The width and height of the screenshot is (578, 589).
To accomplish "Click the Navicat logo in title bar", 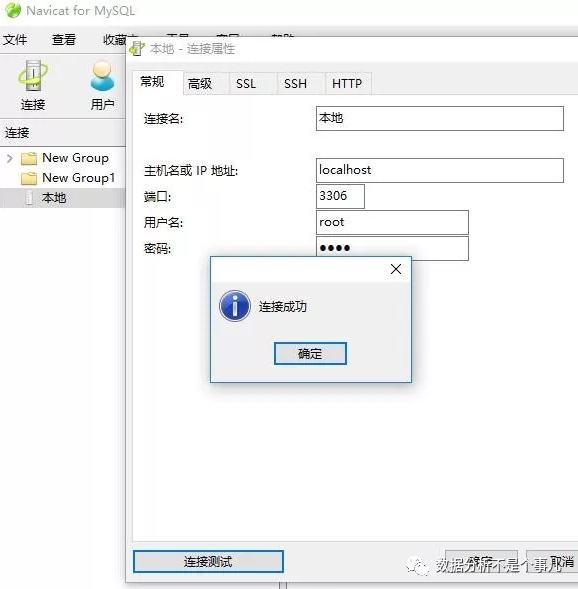I will coord(13,10).
